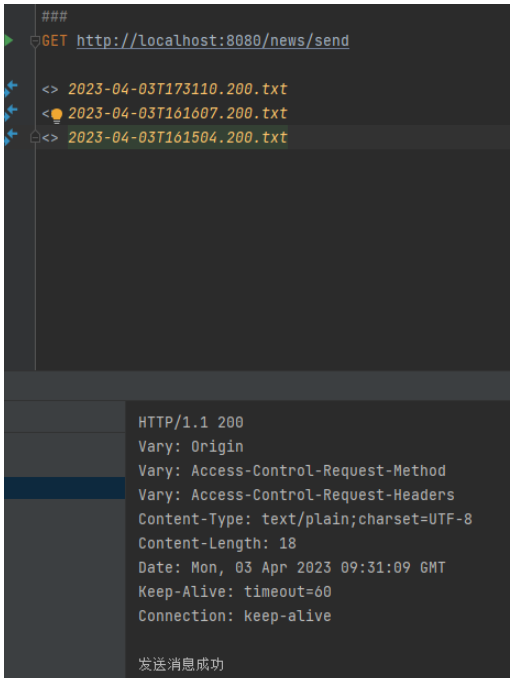The image size is (513, 678).
Task: Click the GET method keyword
Action: (55, 41)
